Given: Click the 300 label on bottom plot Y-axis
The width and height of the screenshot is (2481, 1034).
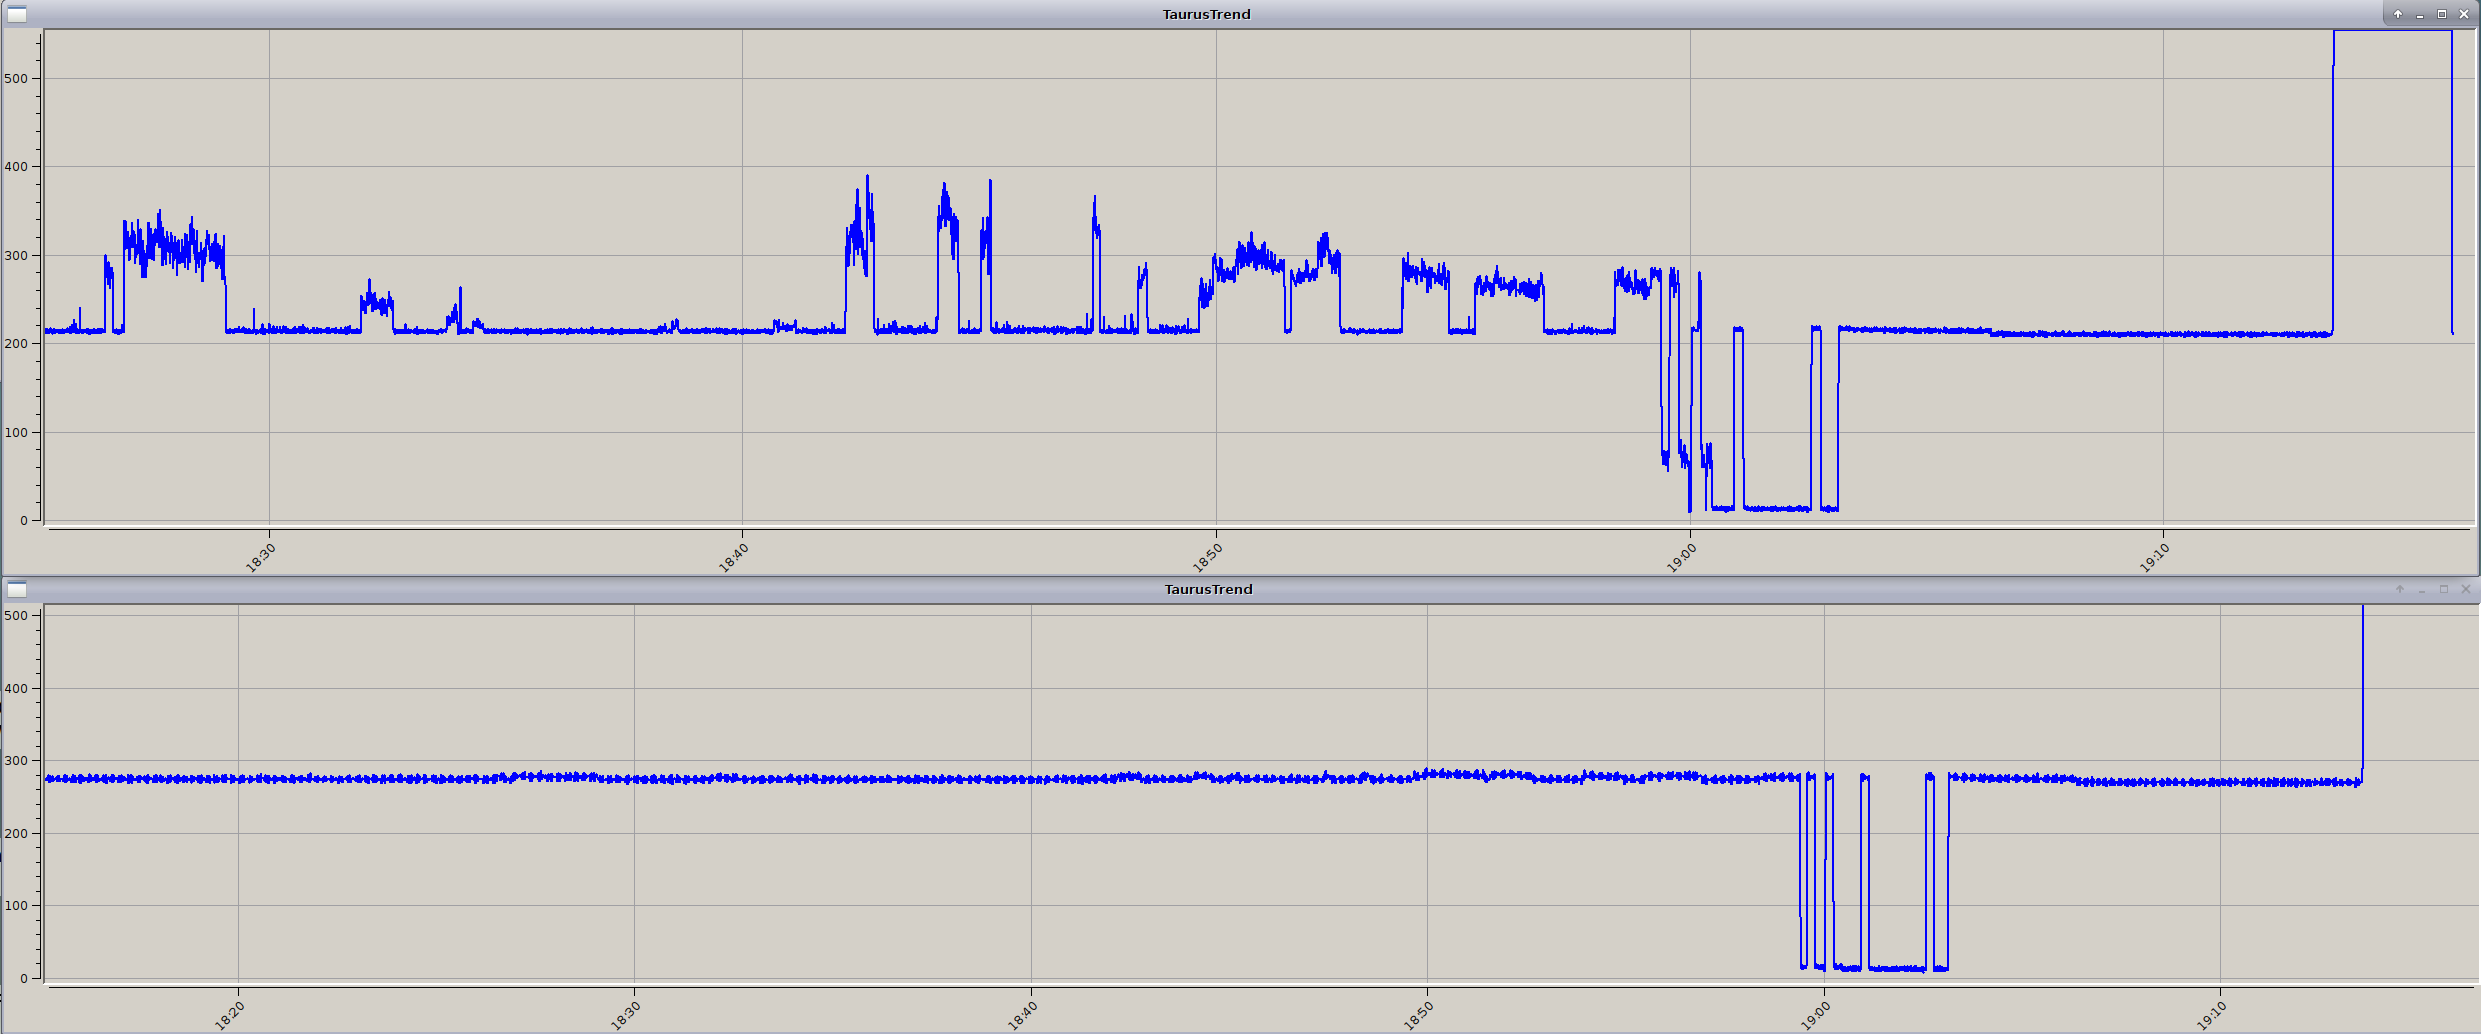Looking at the screenshot, I should (x=16, y=761).
